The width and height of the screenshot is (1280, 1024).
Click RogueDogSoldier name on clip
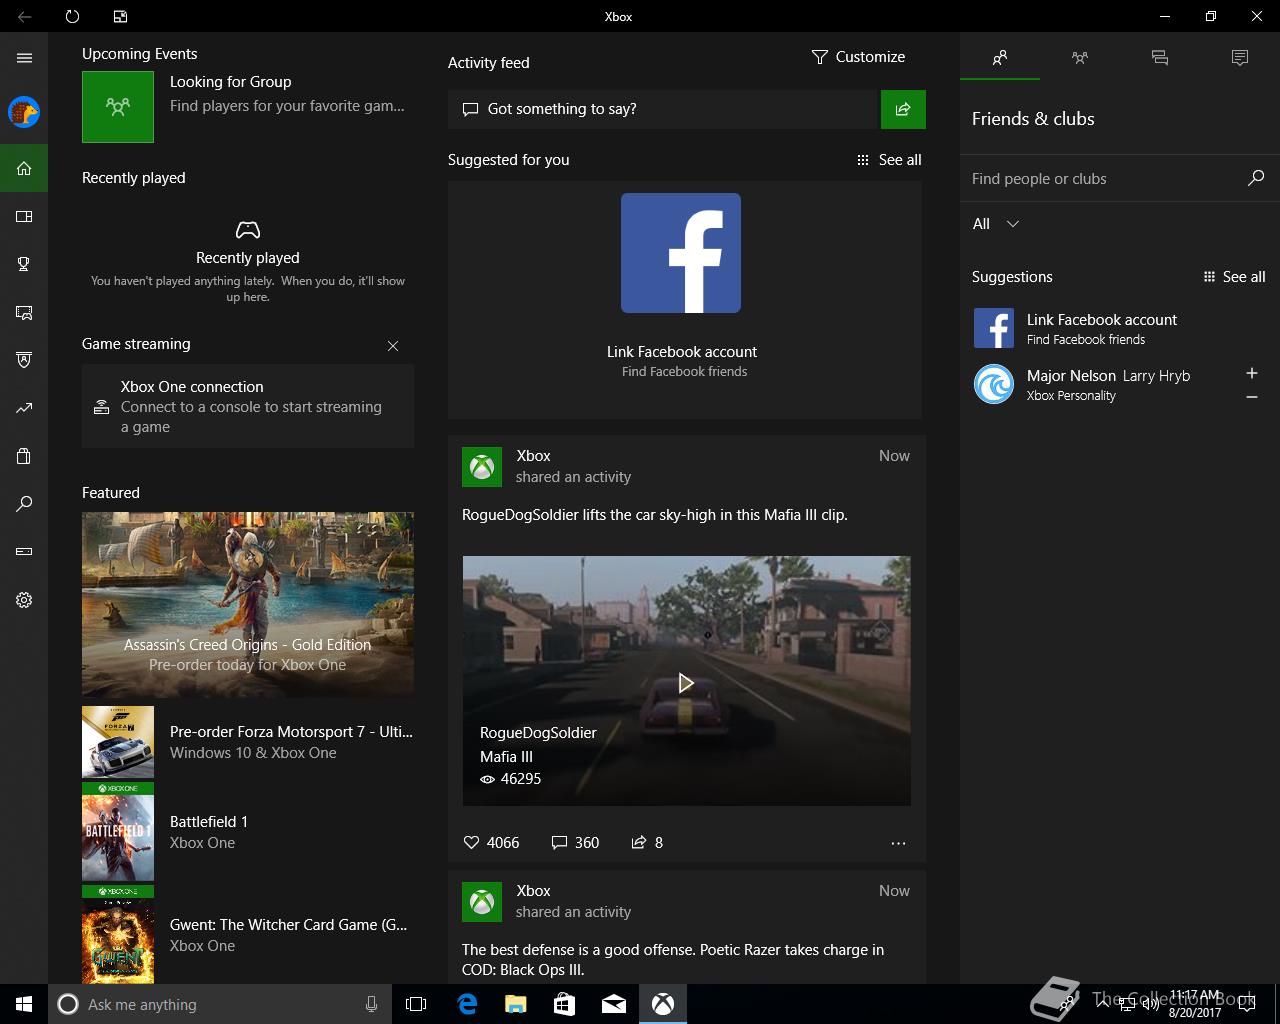pyautogui.click(x=538, y=733)
